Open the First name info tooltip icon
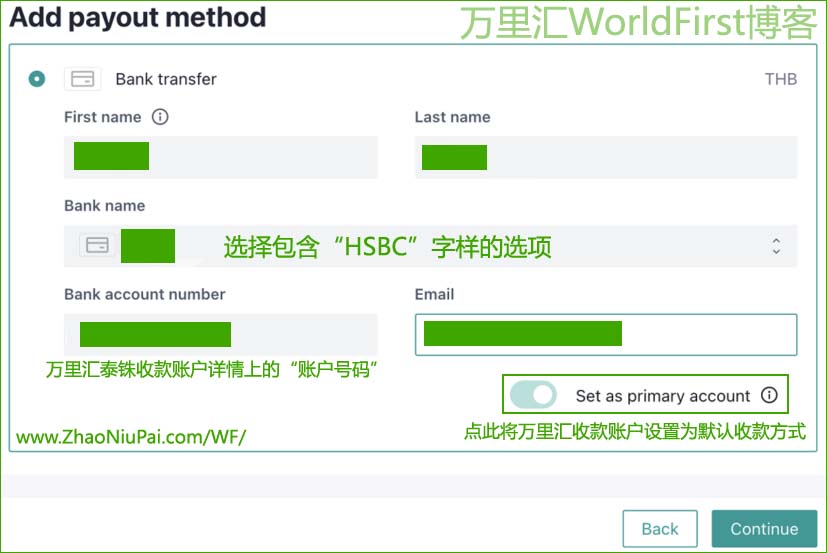Viewport: 827px width, 553px height. pos(160,117)
